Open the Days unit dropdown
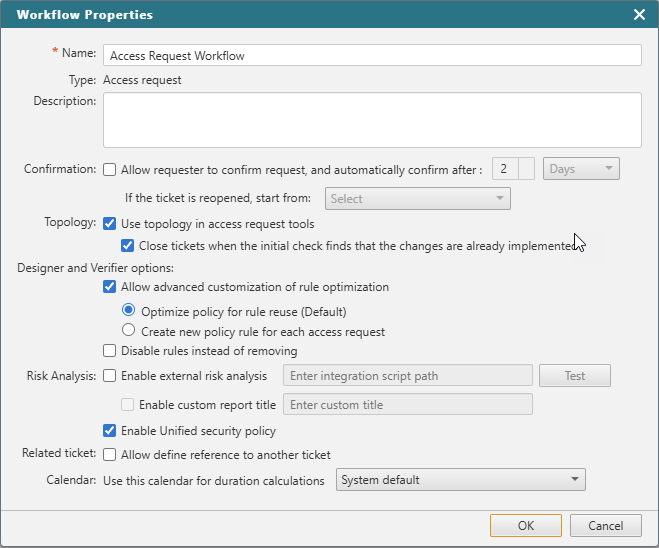 pyautogui.click(x=581, y=169)
